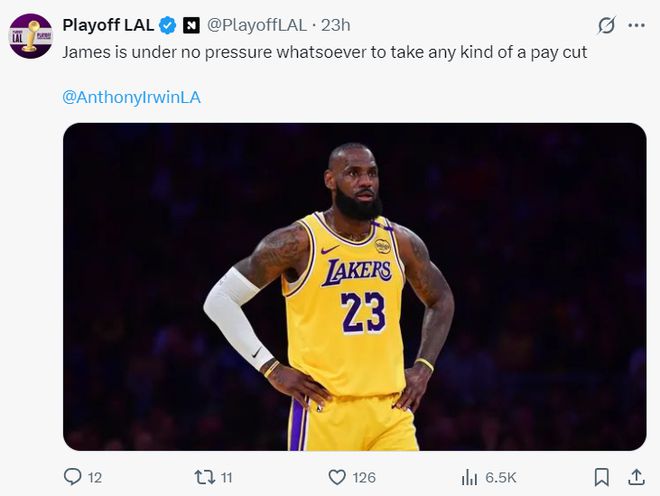Click the reply count of 12
Viewport: 660px width, 496px height.
click(96, 478)
